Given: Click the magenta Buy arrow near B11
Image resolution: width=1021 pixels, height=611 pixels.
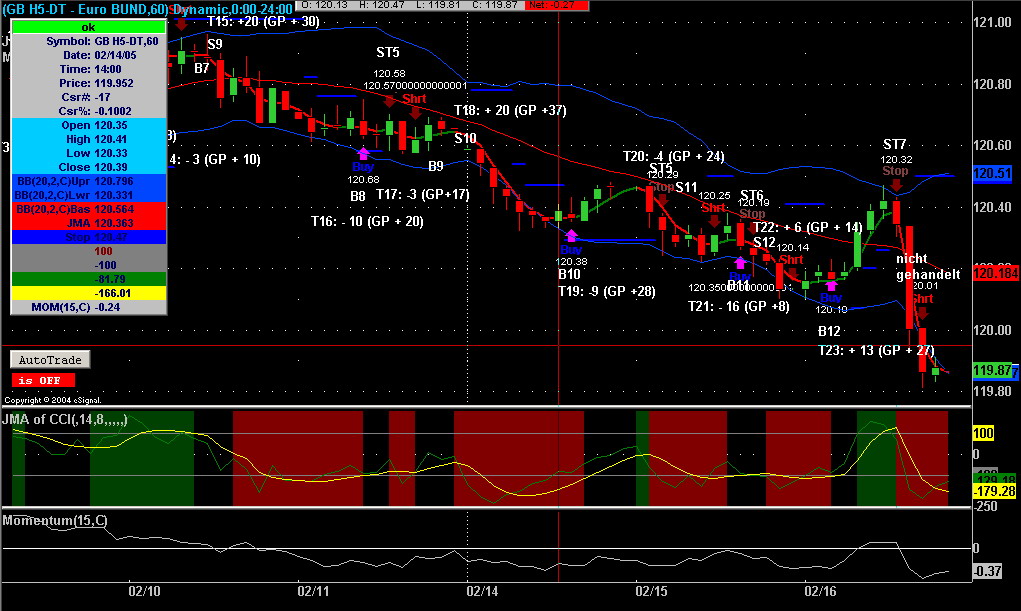Looking at the screenshot, I should pyautogui.click(x=740, y=263).
